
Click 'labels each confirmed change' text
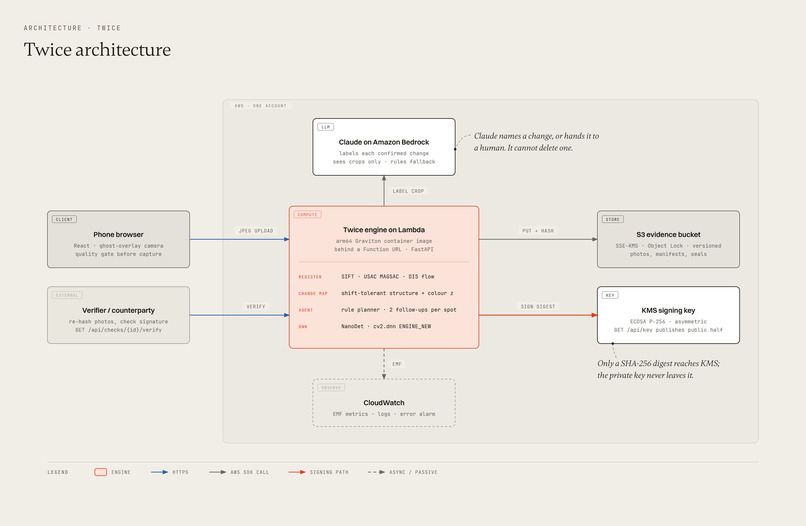tap(384, 153)
